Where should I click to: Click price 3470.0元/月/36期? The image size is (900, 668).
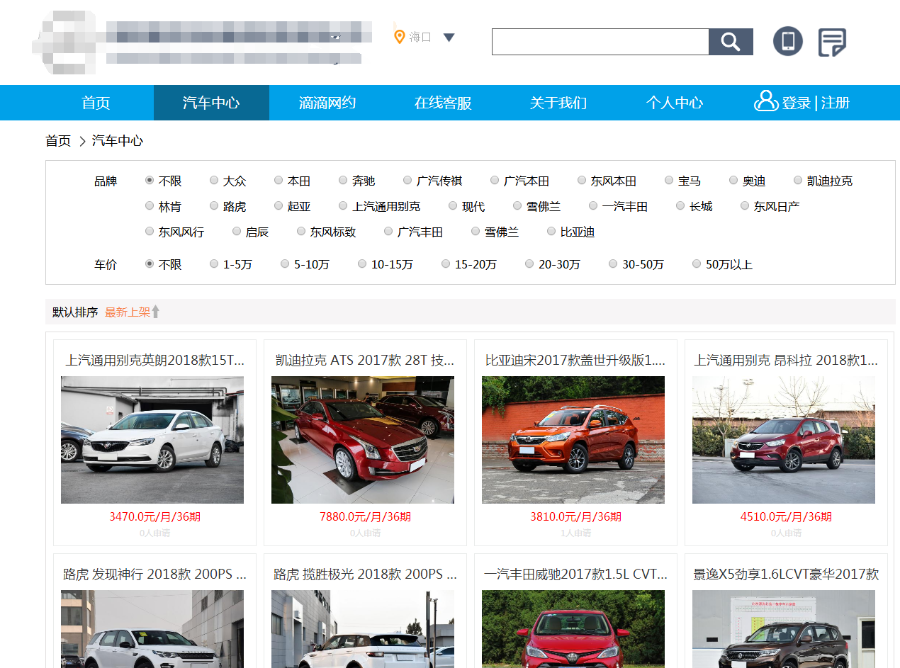click(154, 516)
